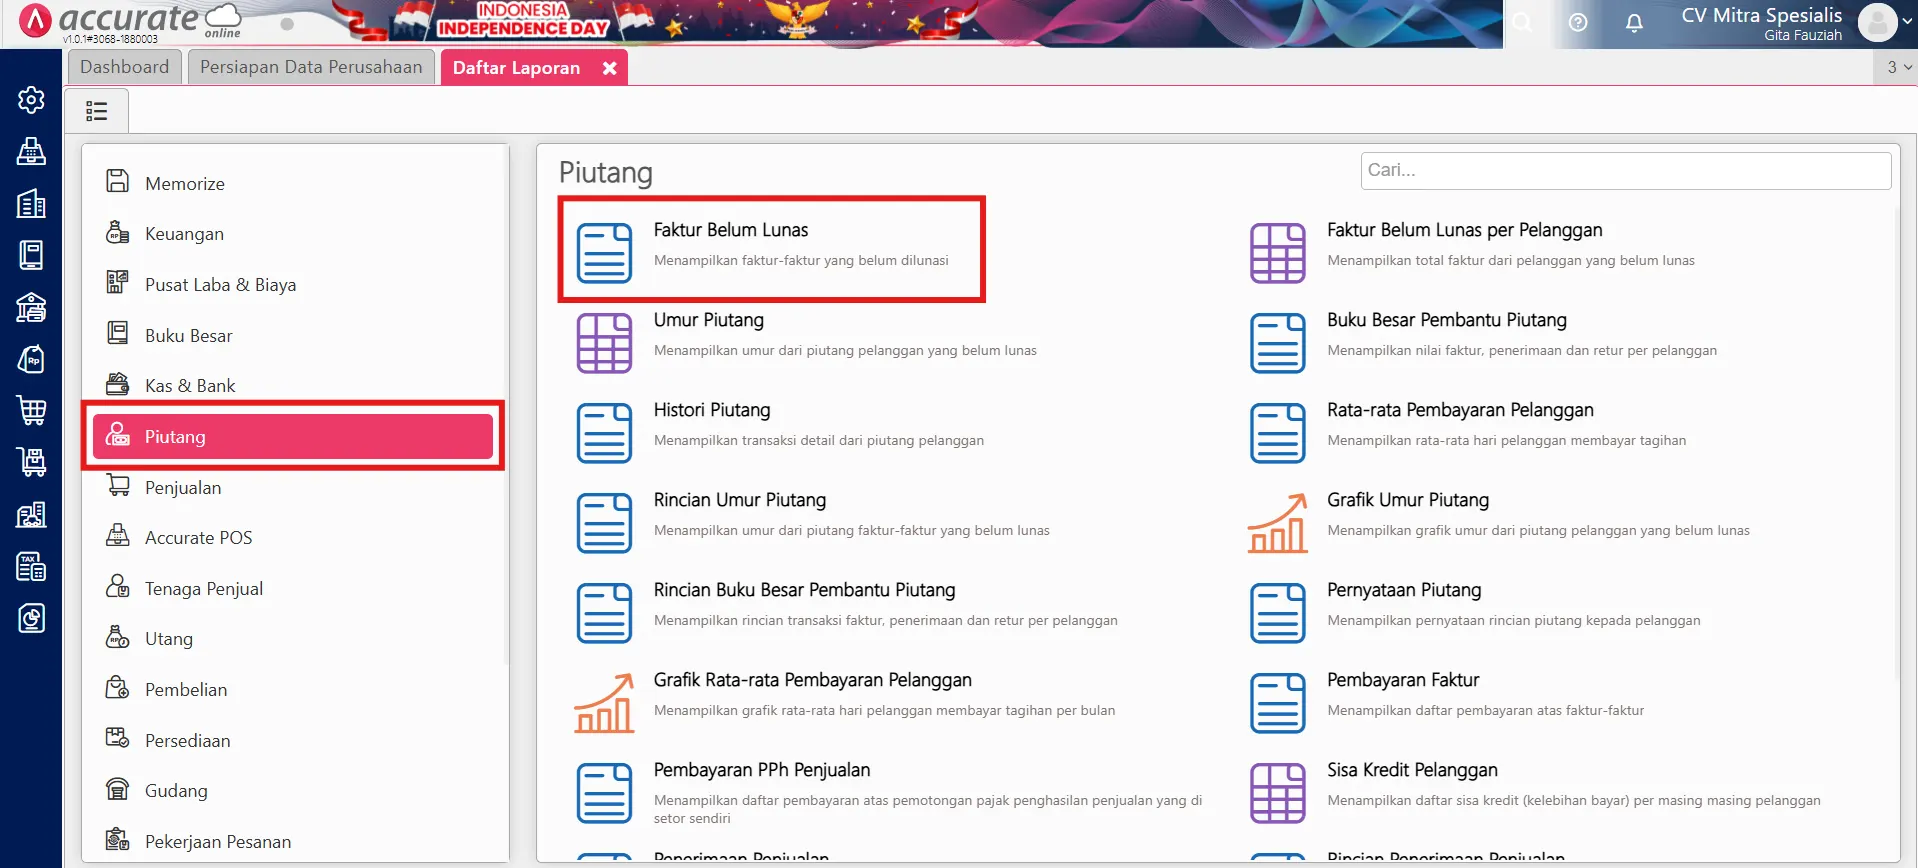Image resolution: width=1918 pixels, height=868 pixels.
Task: Click the Accurate online logo
Action: pos(130,22)
